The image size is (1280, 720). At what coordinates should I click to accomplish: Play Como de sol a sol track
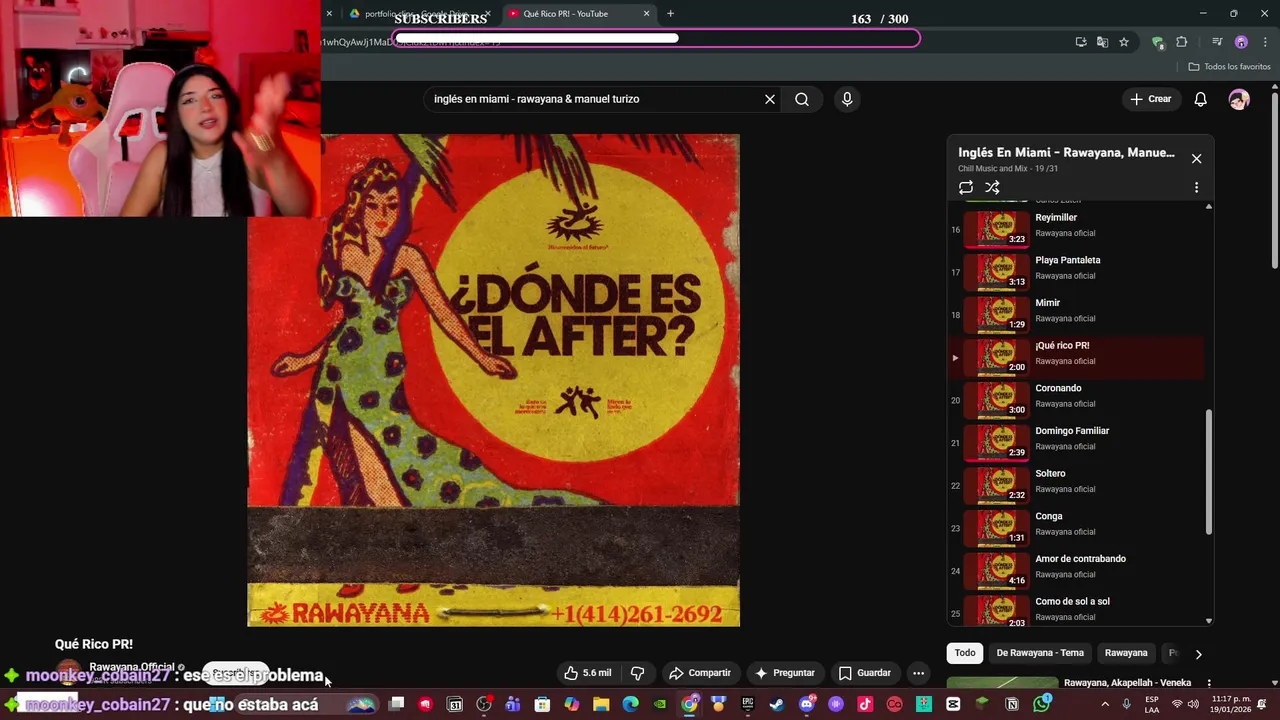click(x=1076, y=608)
